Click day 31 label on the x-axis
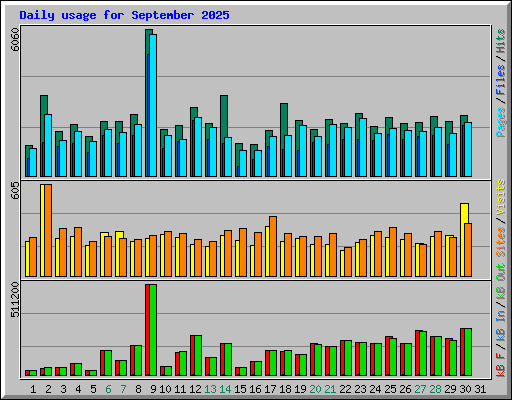 pyautogui.click(x=480, y=389)
